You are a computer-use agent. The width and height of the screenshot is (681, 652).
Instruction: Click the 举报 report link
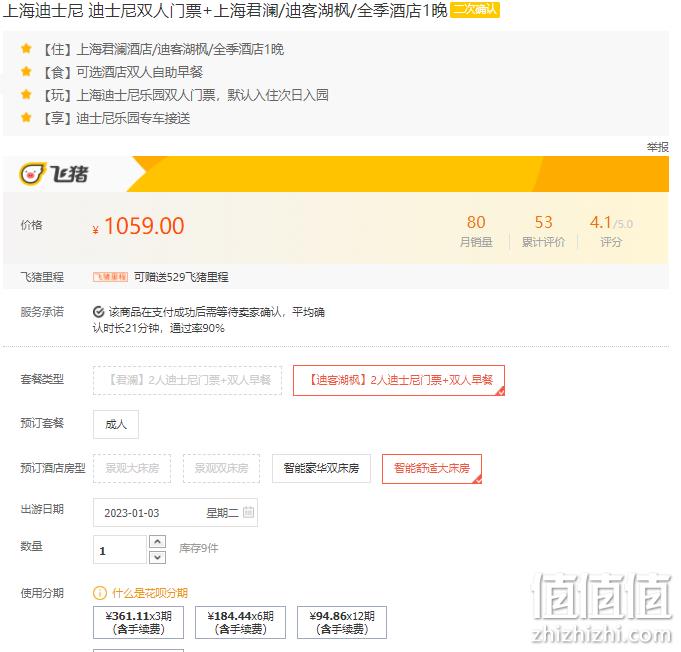[658, 147]
